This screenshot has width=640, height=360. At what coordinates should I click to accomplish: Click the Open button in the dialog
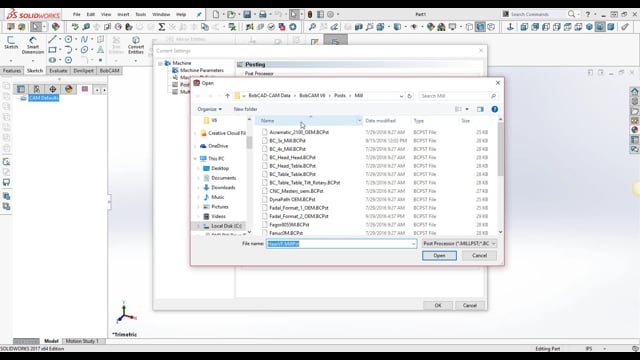pos(439,256)
